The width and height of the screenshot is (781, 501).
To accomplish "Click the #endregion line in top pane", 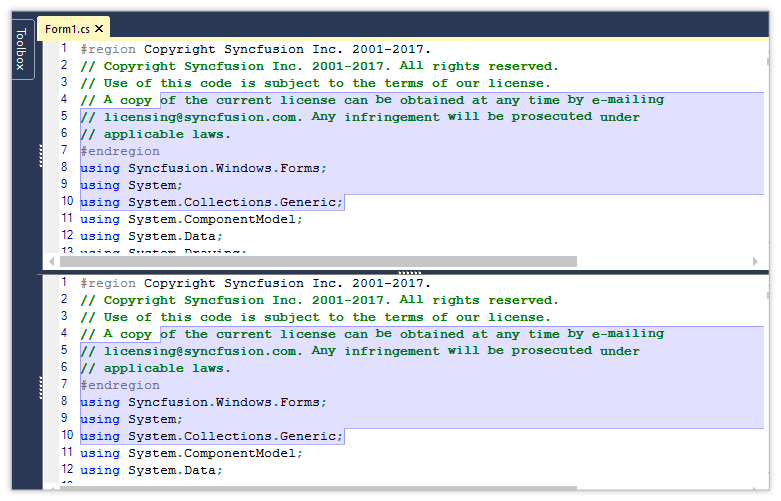I will (x=120, y=151).
